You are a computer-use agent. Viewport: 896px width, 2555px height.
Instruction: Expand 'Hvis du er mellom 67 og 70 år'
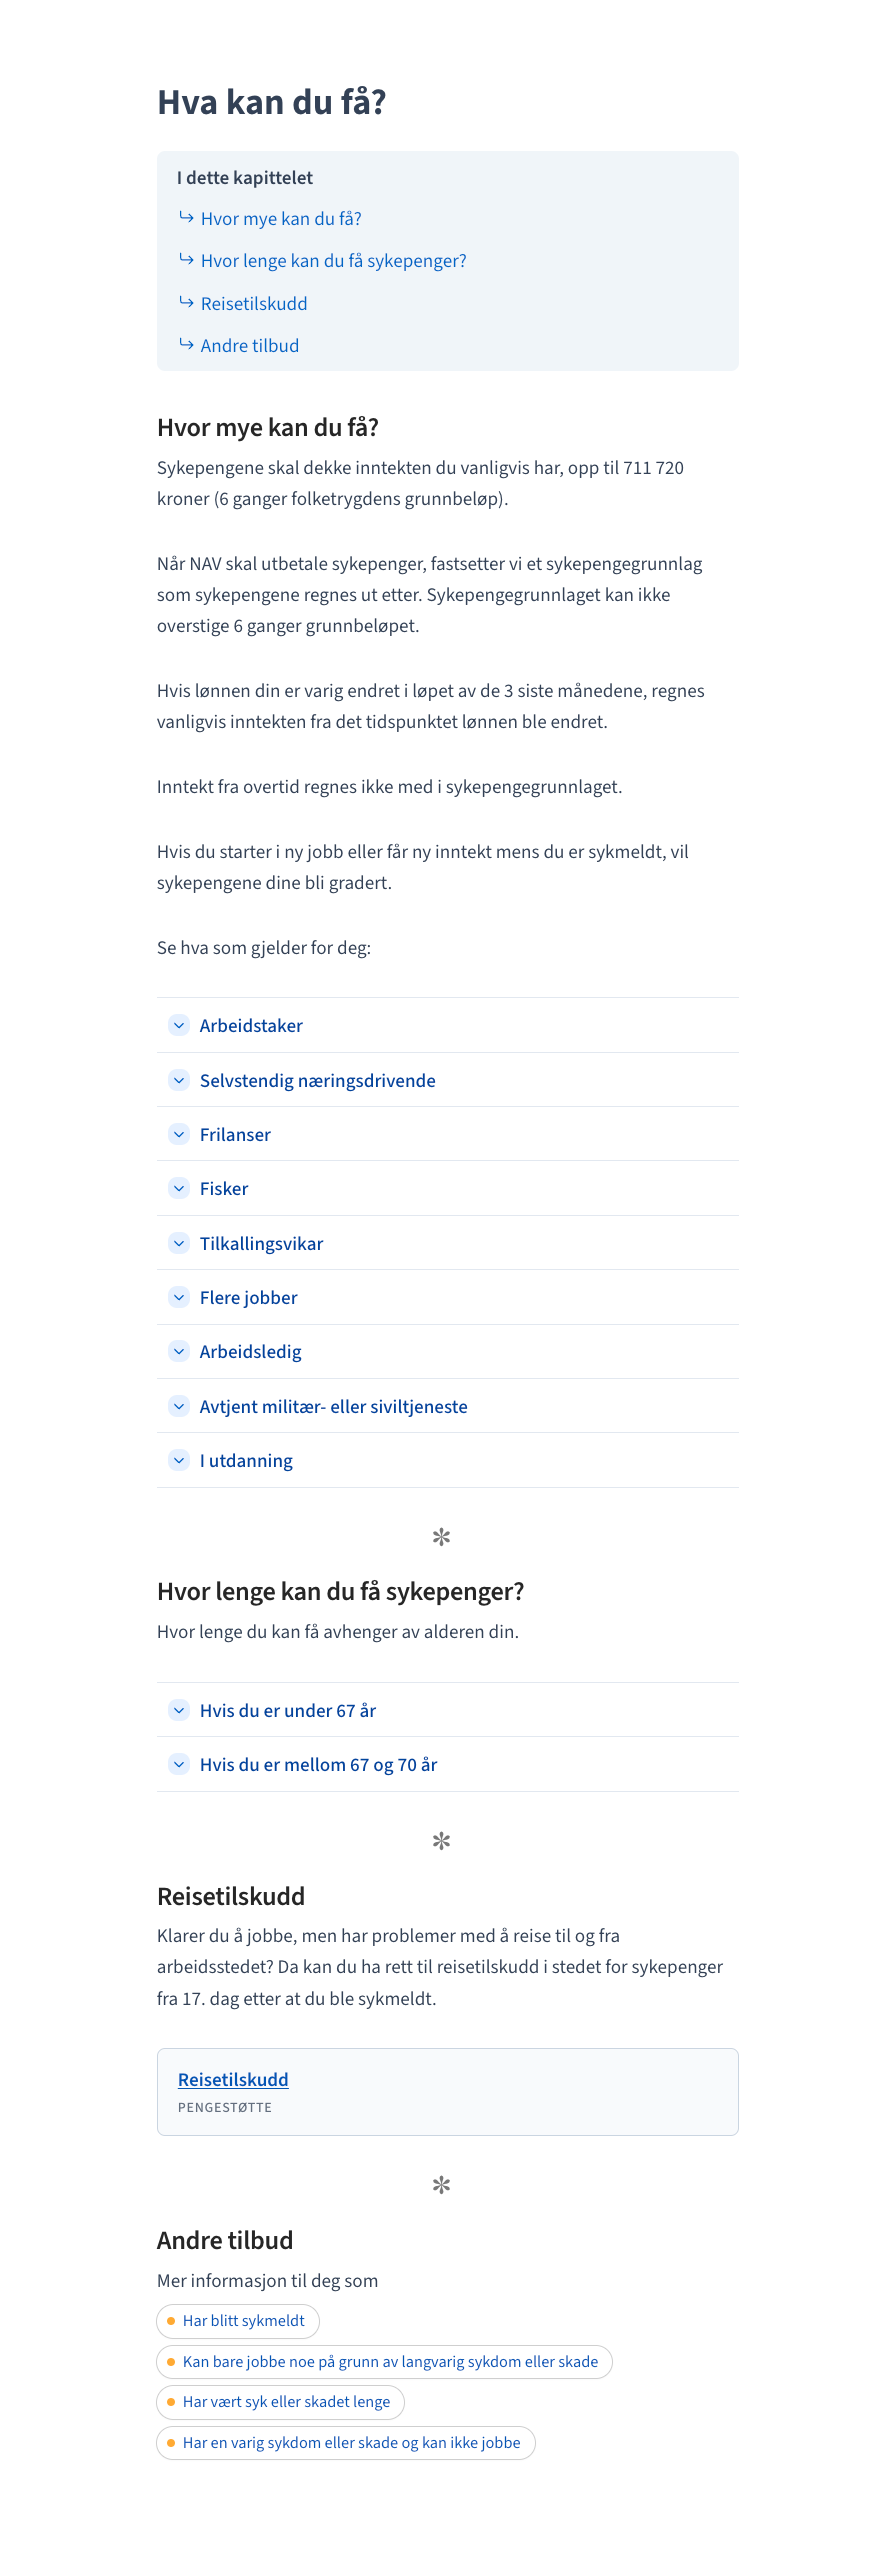click(x=318, y=1764)
